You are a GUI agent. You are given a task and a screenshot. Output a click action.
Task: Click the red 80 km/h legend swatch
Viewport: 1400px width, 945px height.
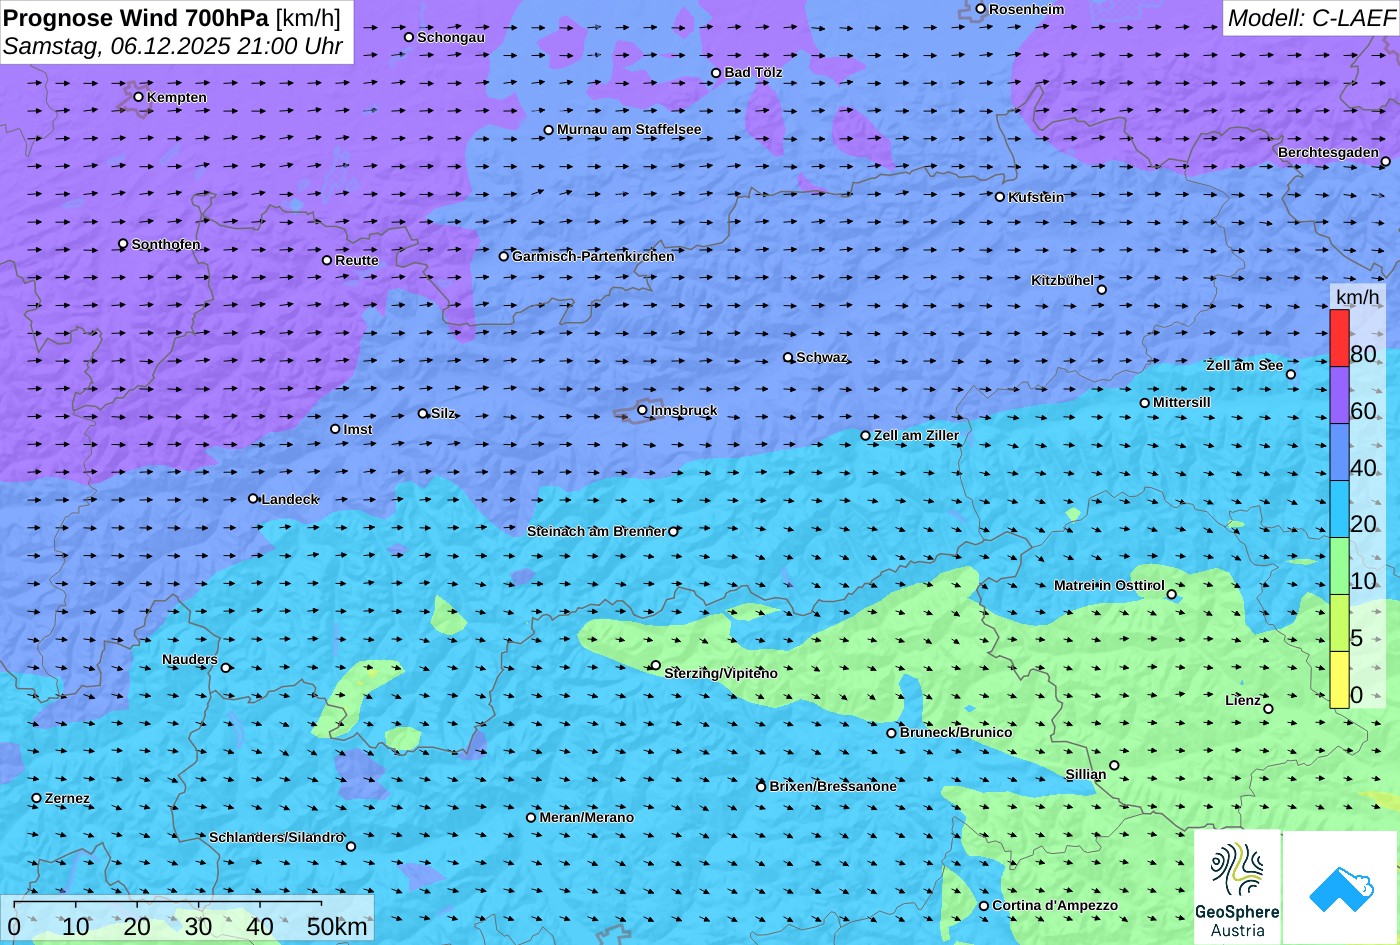(1339, 338)
